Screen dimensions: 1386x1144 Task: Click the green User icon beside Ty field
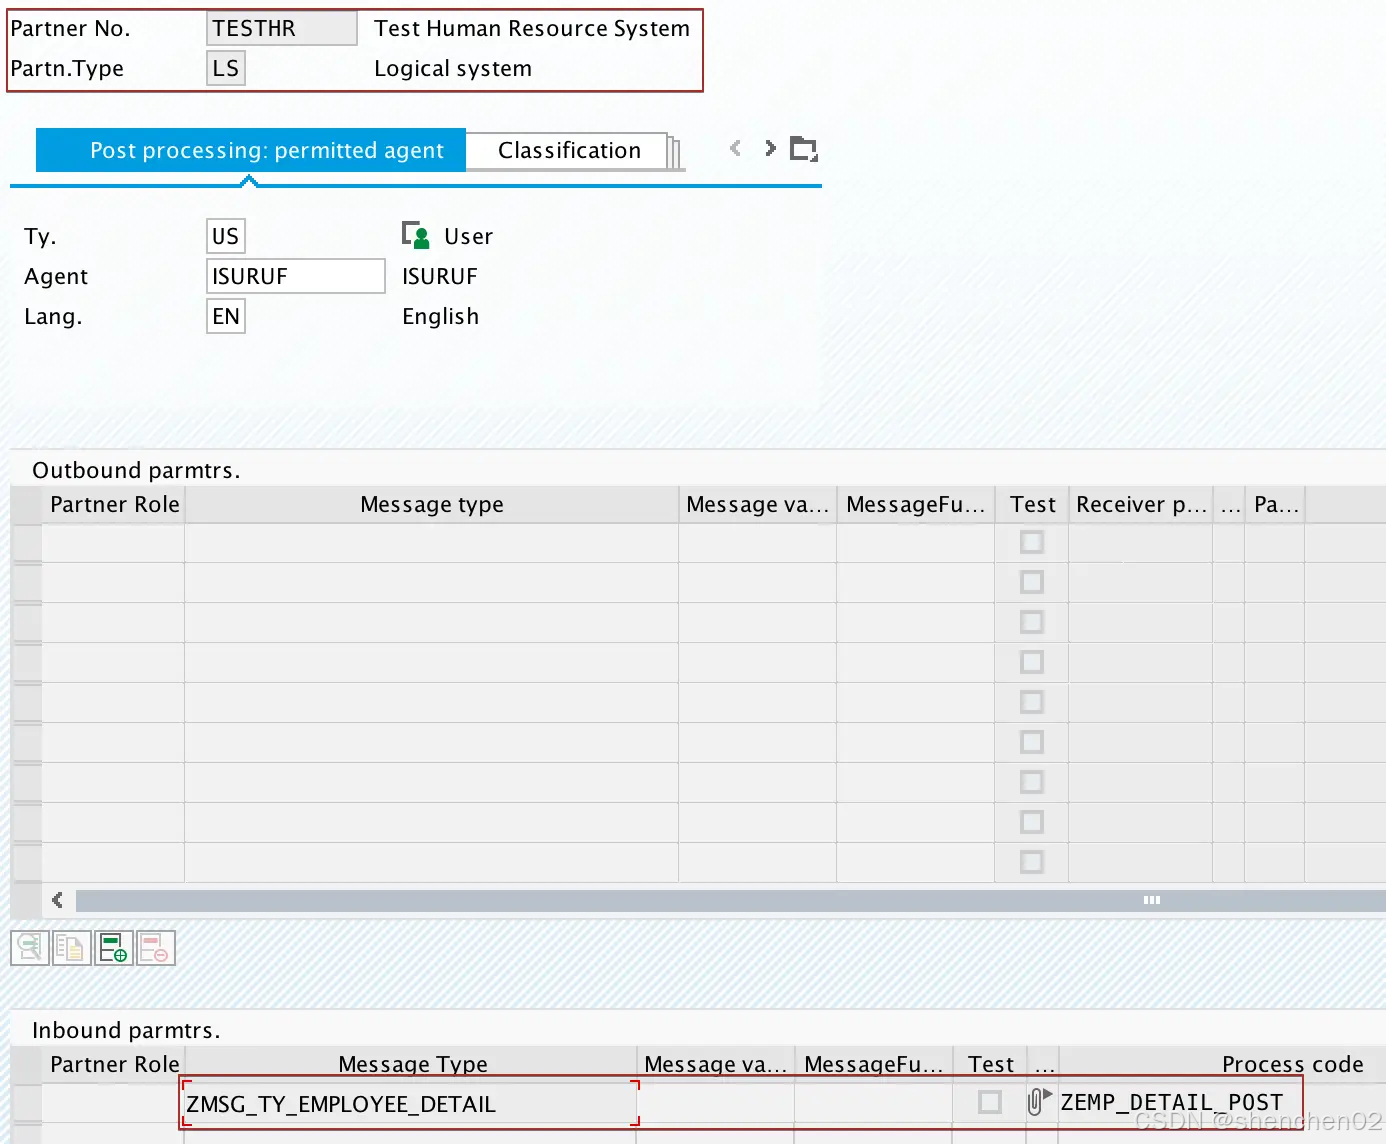(x=415, y=235)
